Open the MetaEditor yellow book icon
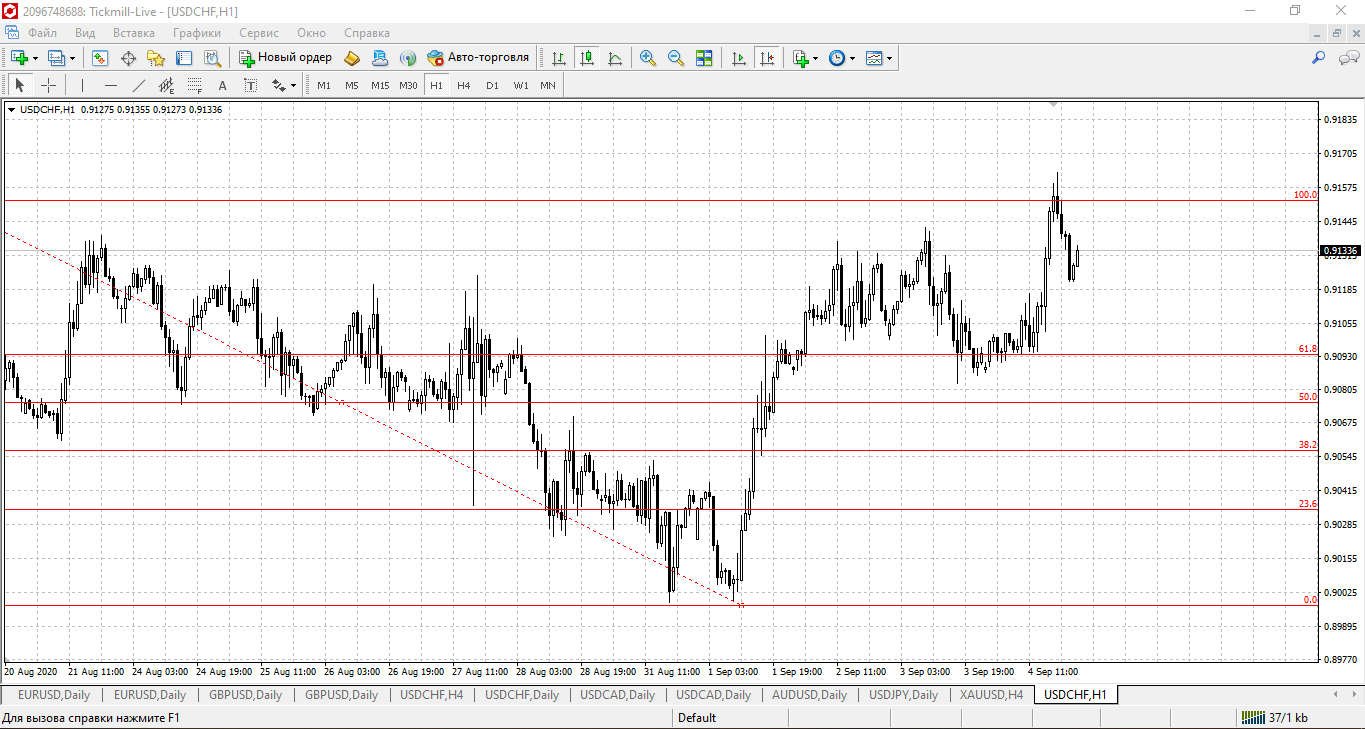1365x729 pixels. point(352,58)
